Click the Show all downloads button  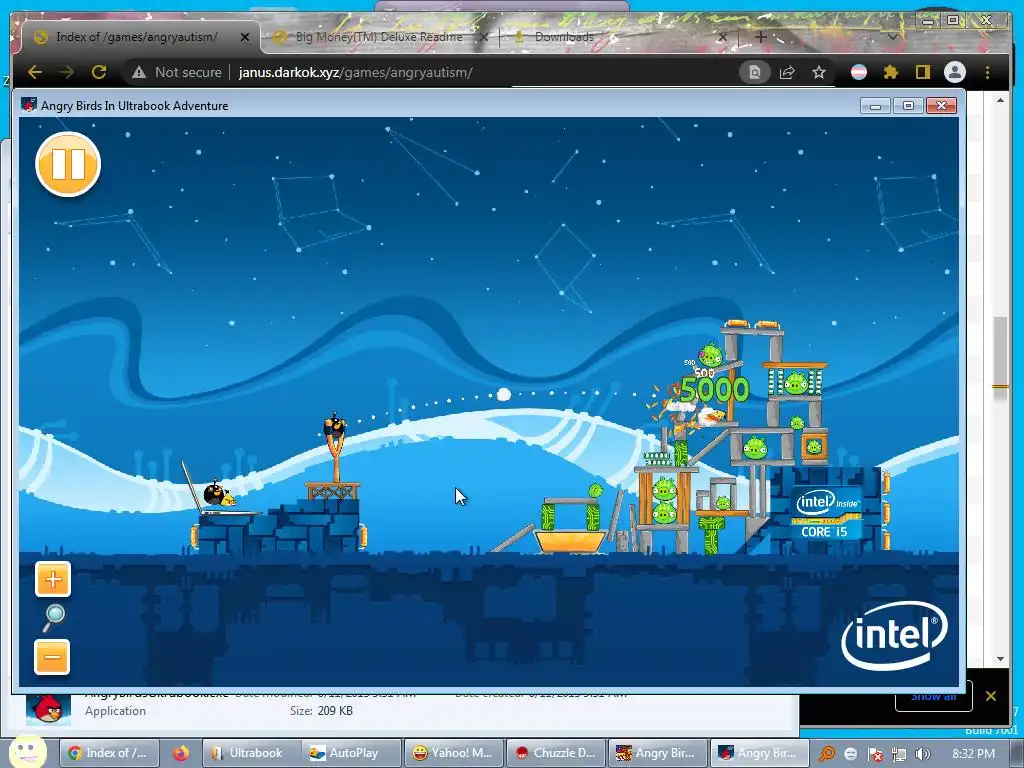[x=934, y=696]
